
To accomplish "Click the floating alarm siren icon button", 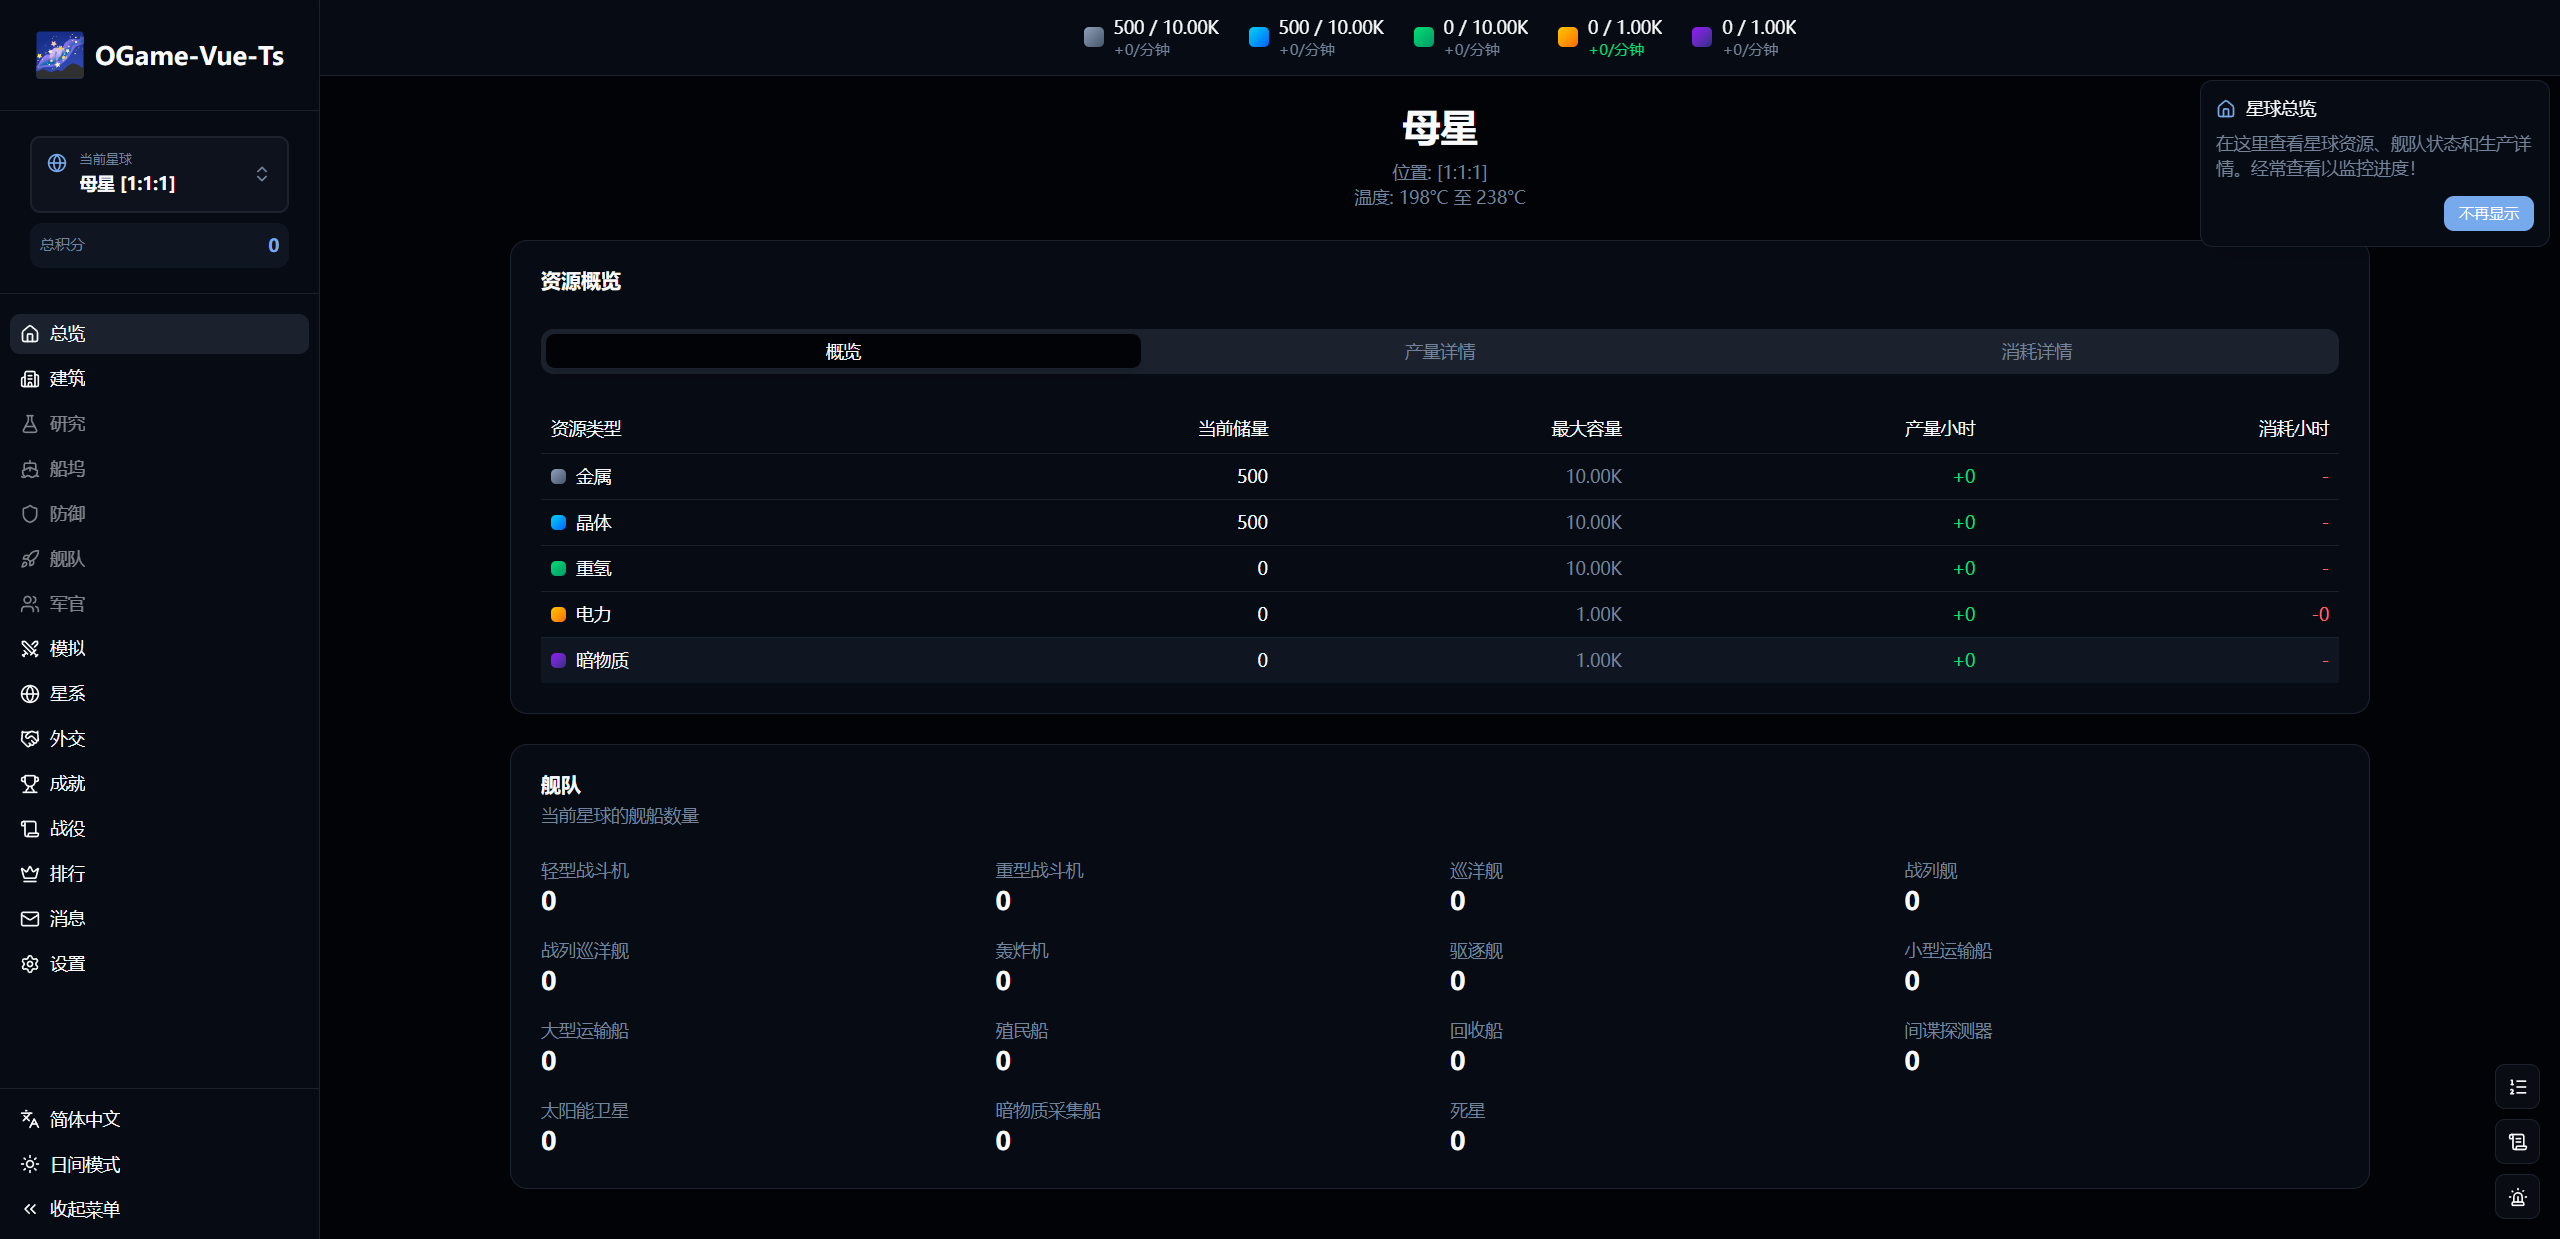I will (2517, 1197).
